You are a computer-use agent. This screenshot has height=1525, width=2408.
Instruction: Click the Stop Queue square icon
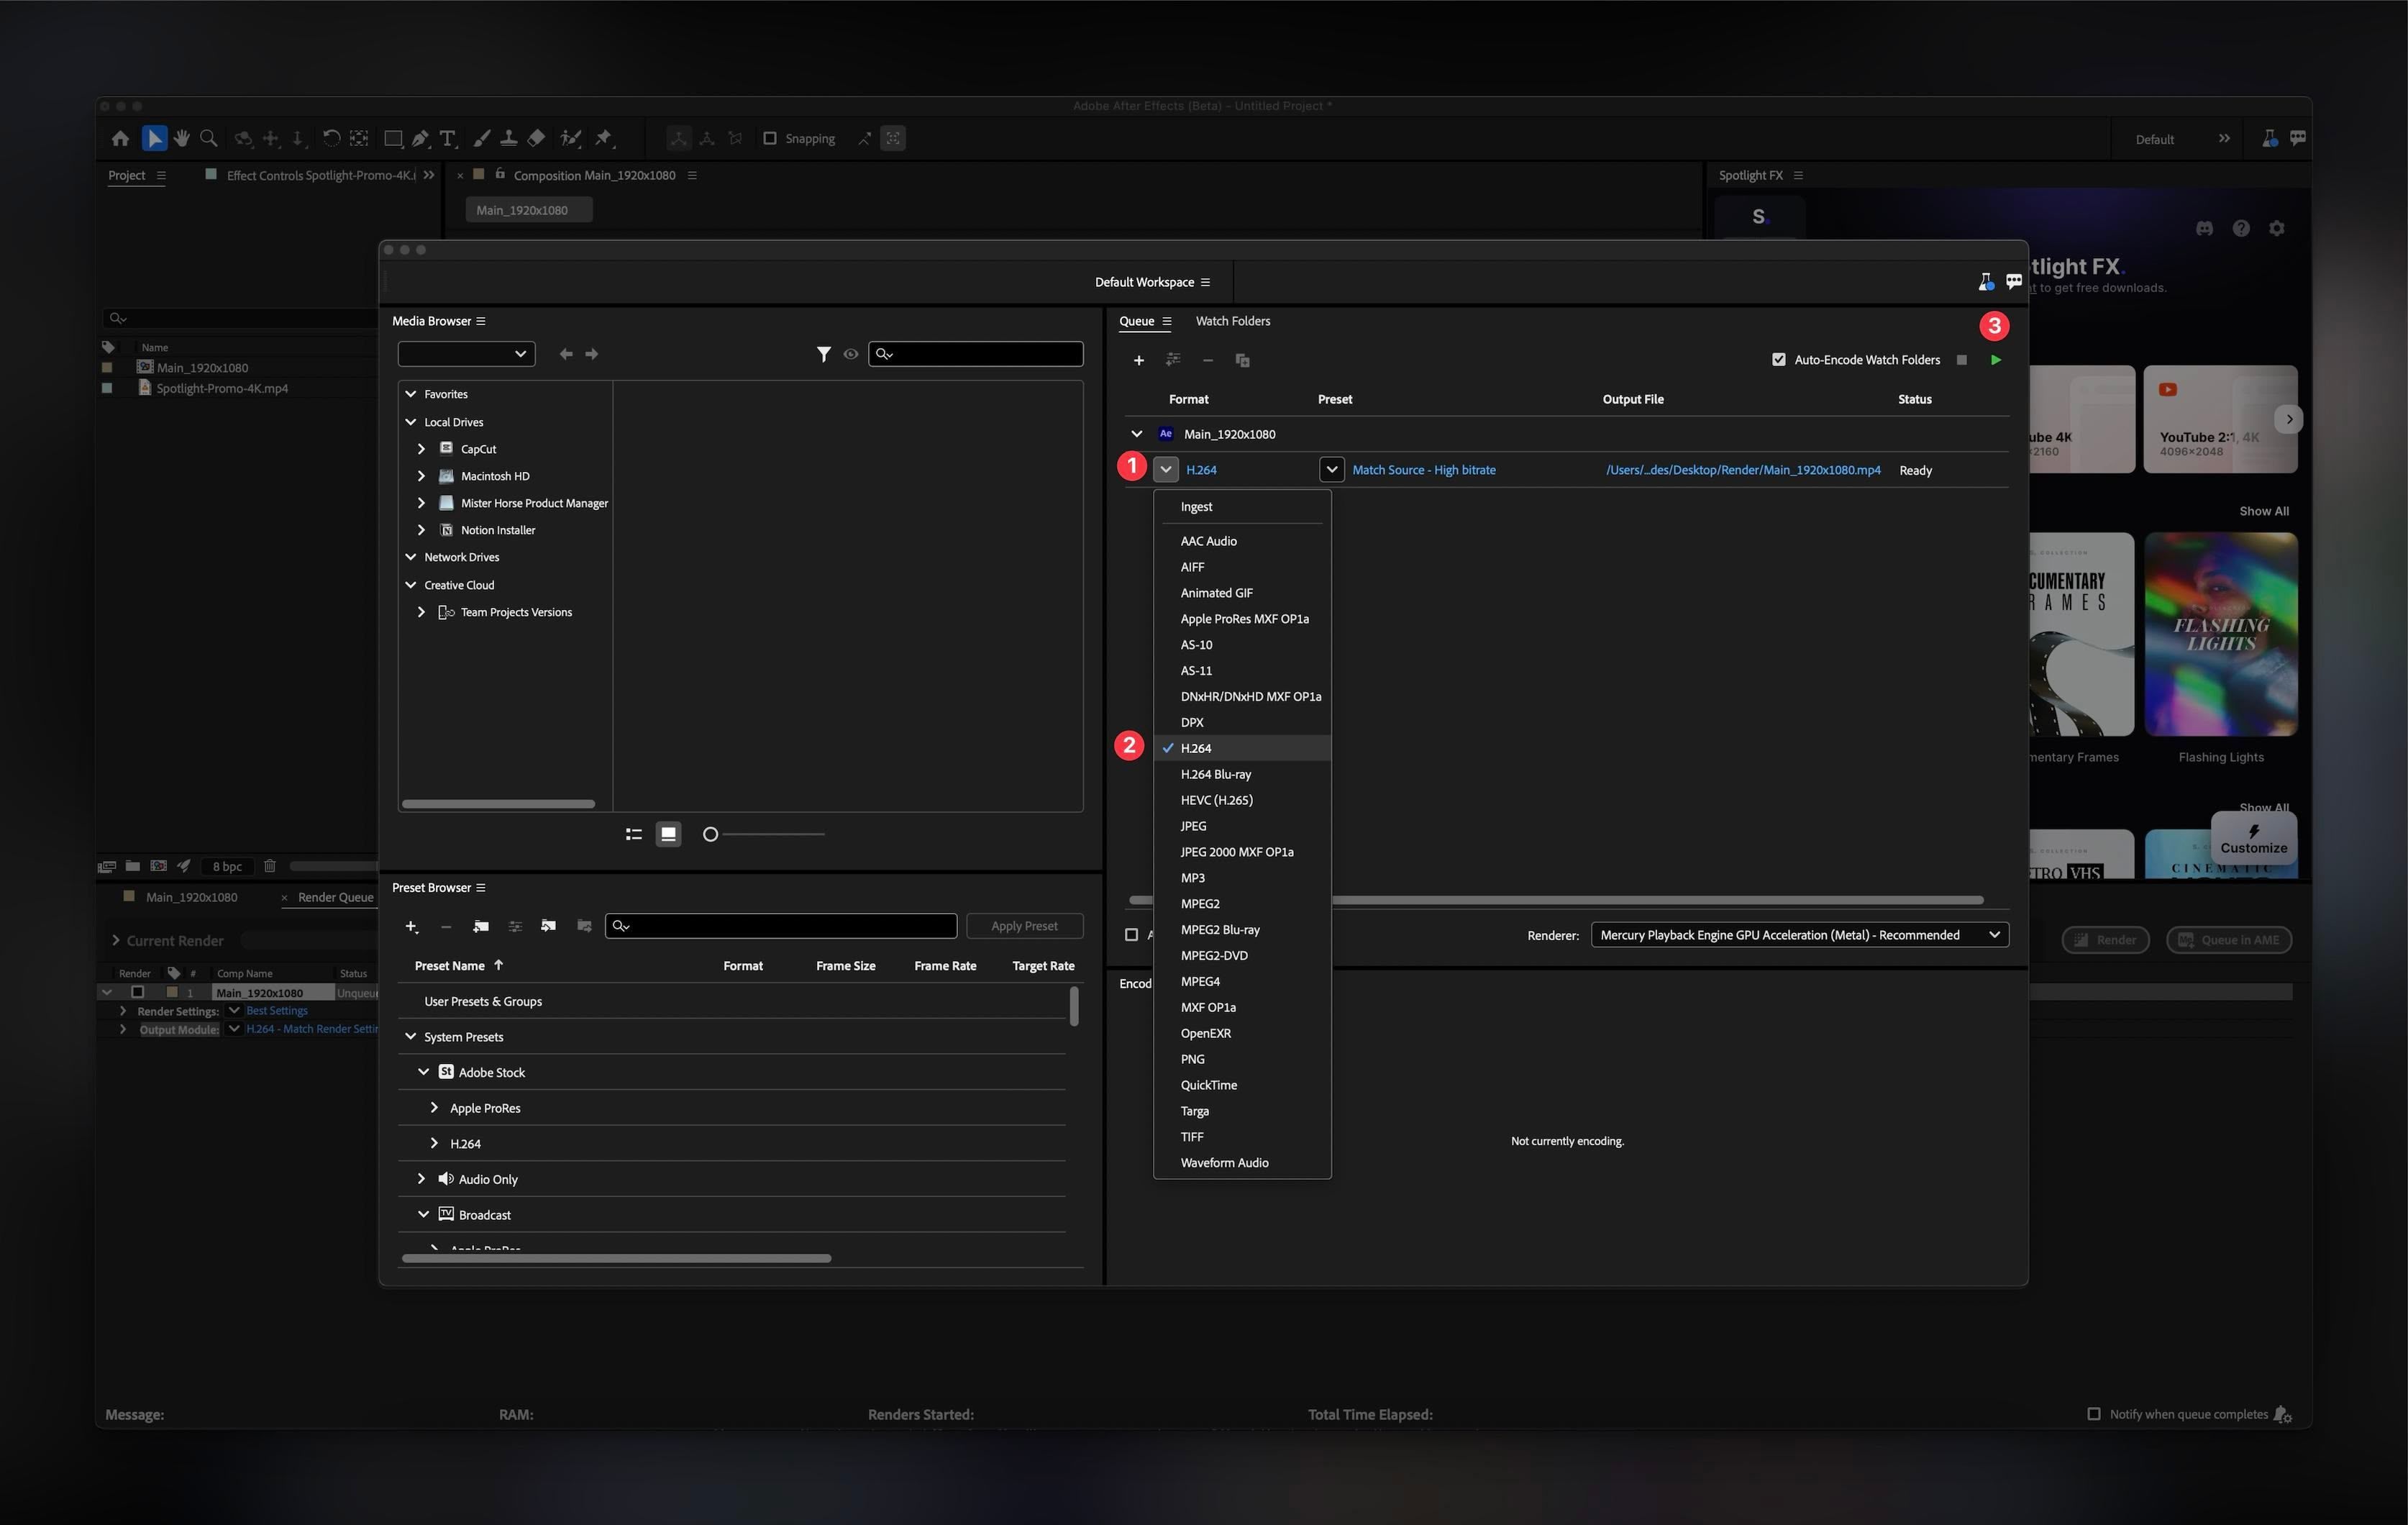1961,360
